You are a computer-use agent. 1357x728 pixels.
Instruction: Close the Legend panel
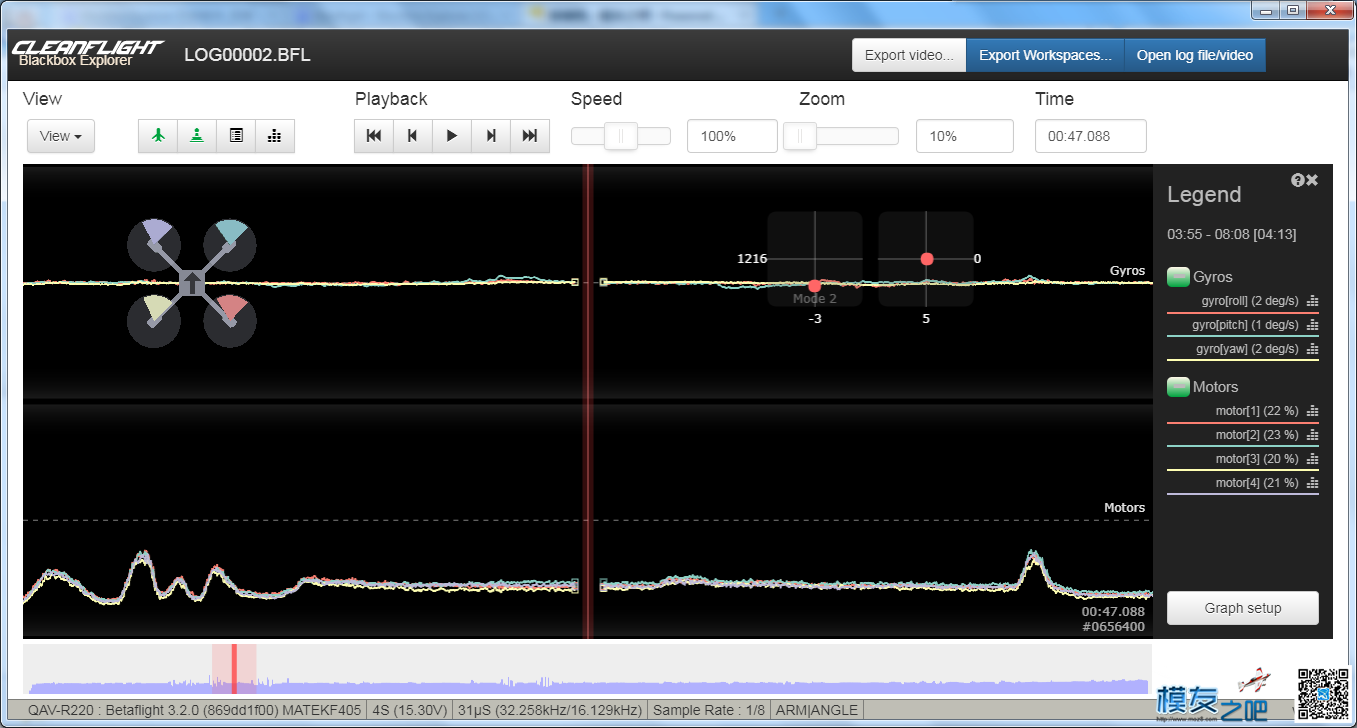tap(1312, 180)
